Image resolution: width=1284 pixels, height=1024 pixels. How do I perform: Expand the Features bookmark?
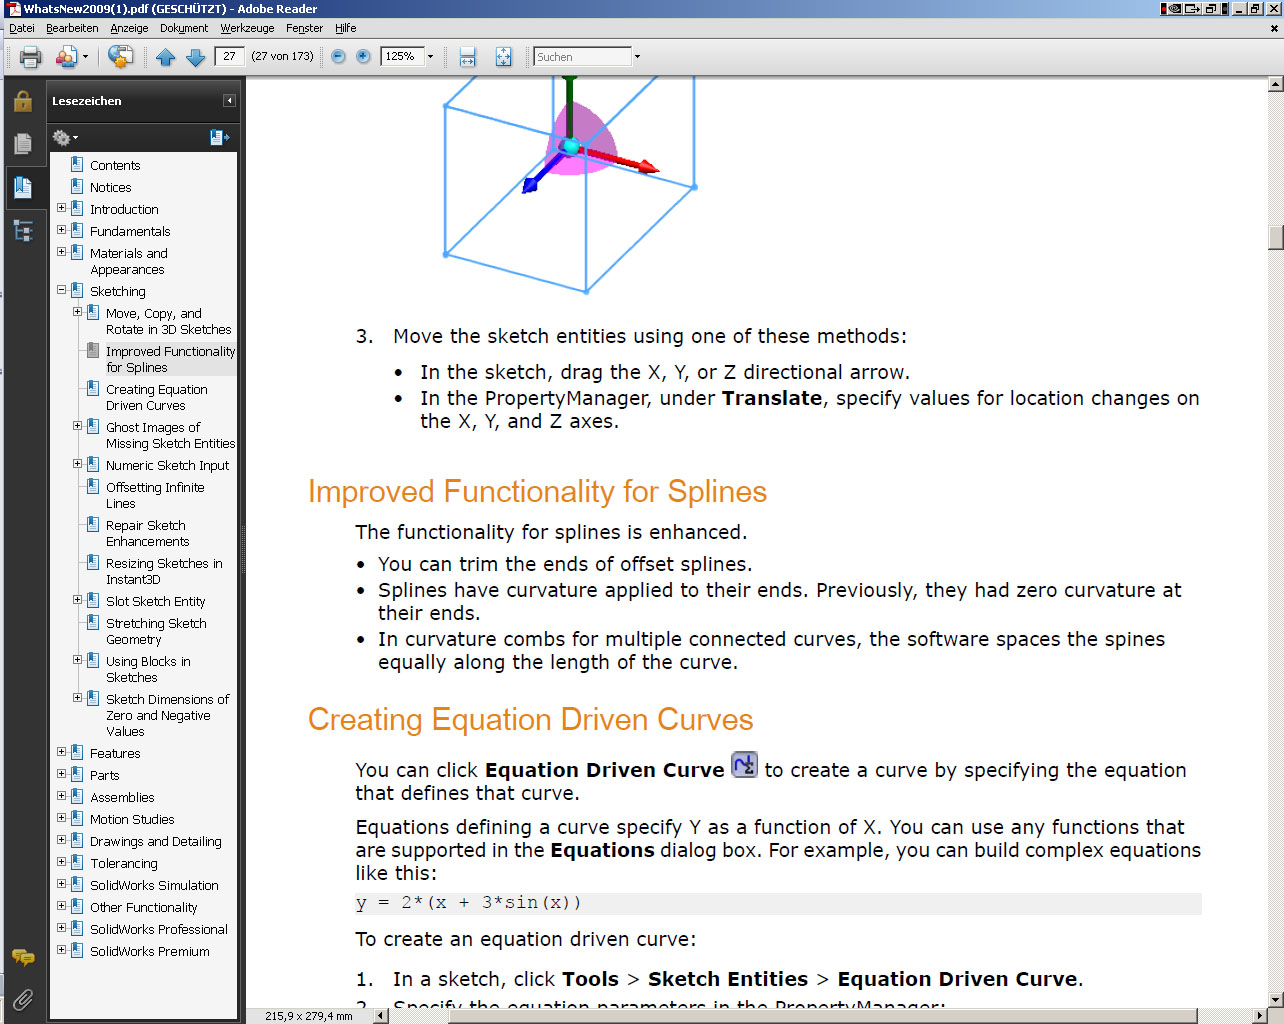62,752
